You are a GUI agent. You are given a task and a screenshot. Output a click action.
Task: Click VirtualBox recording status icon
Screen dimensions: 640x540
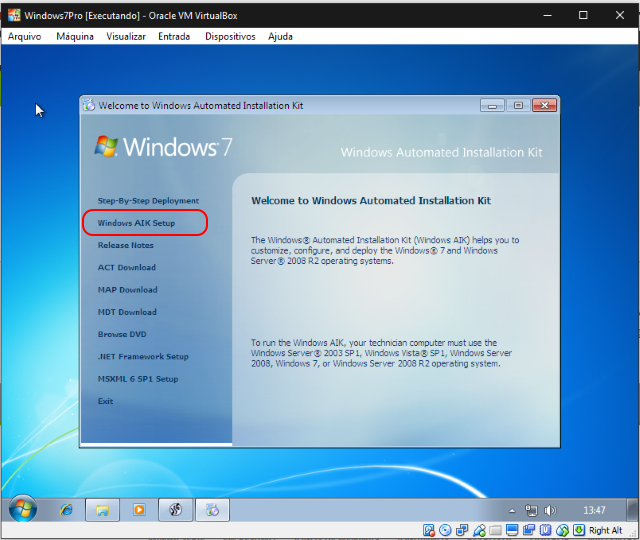click(529, 530)
